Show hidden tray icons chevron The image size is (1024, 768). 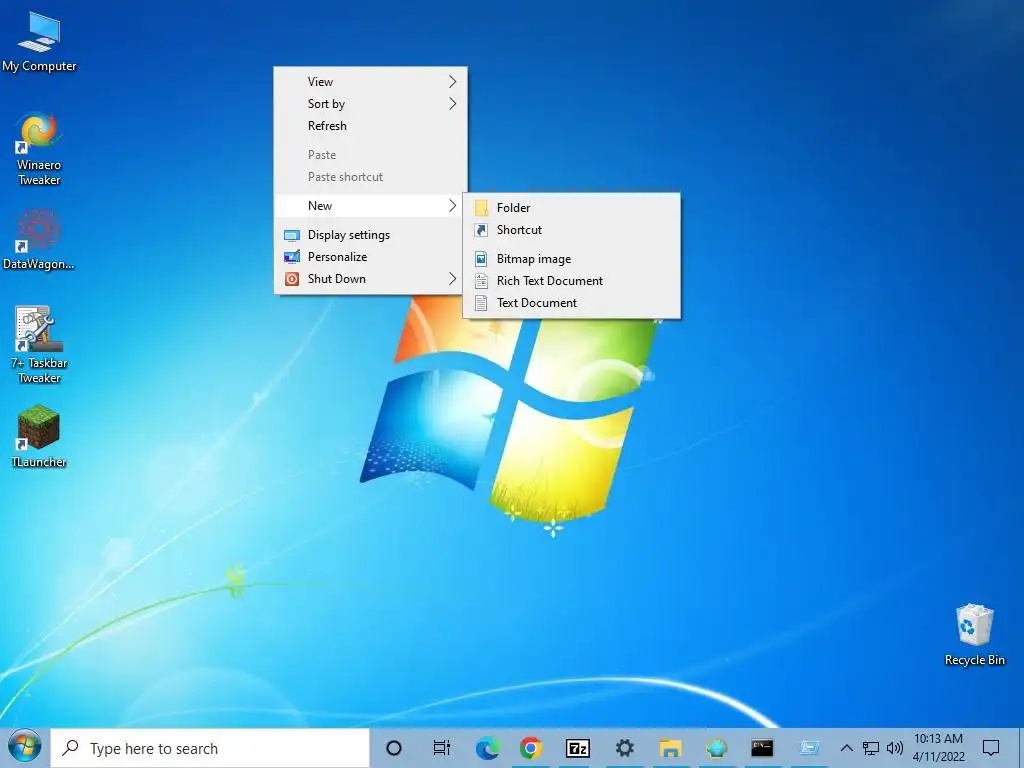point(846,748)
